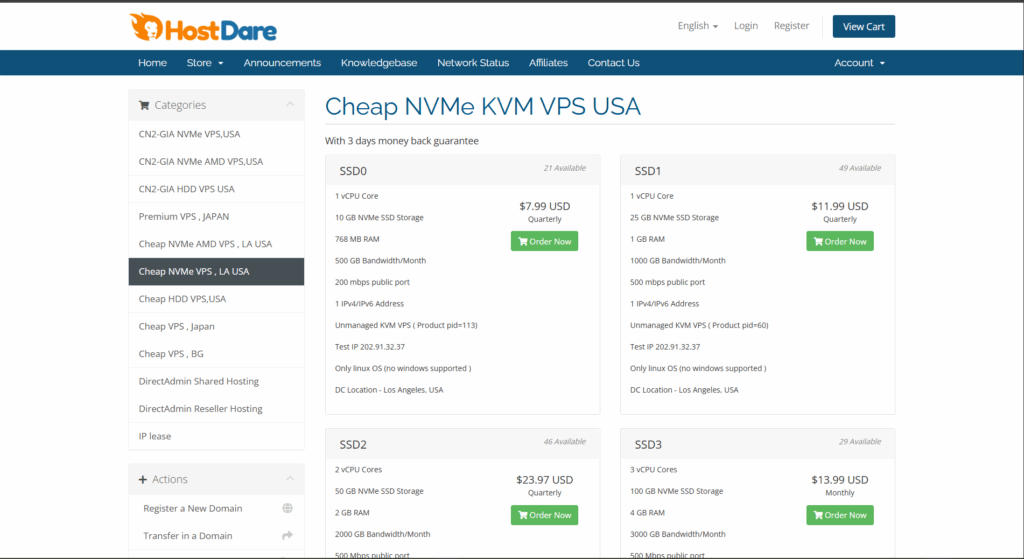Click 'Product pid=113' line in SSD0
This screenshot has width=1024, height=559.
(x=406, y=325)
